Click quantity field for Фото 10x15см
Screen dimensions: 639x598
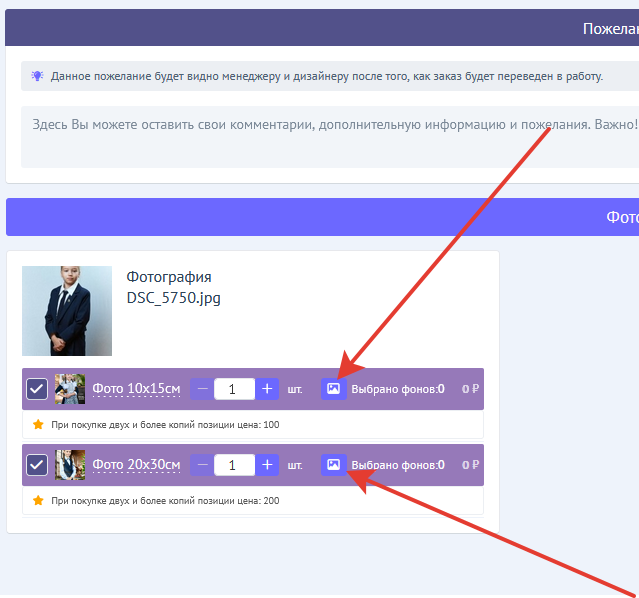point(234,389)
